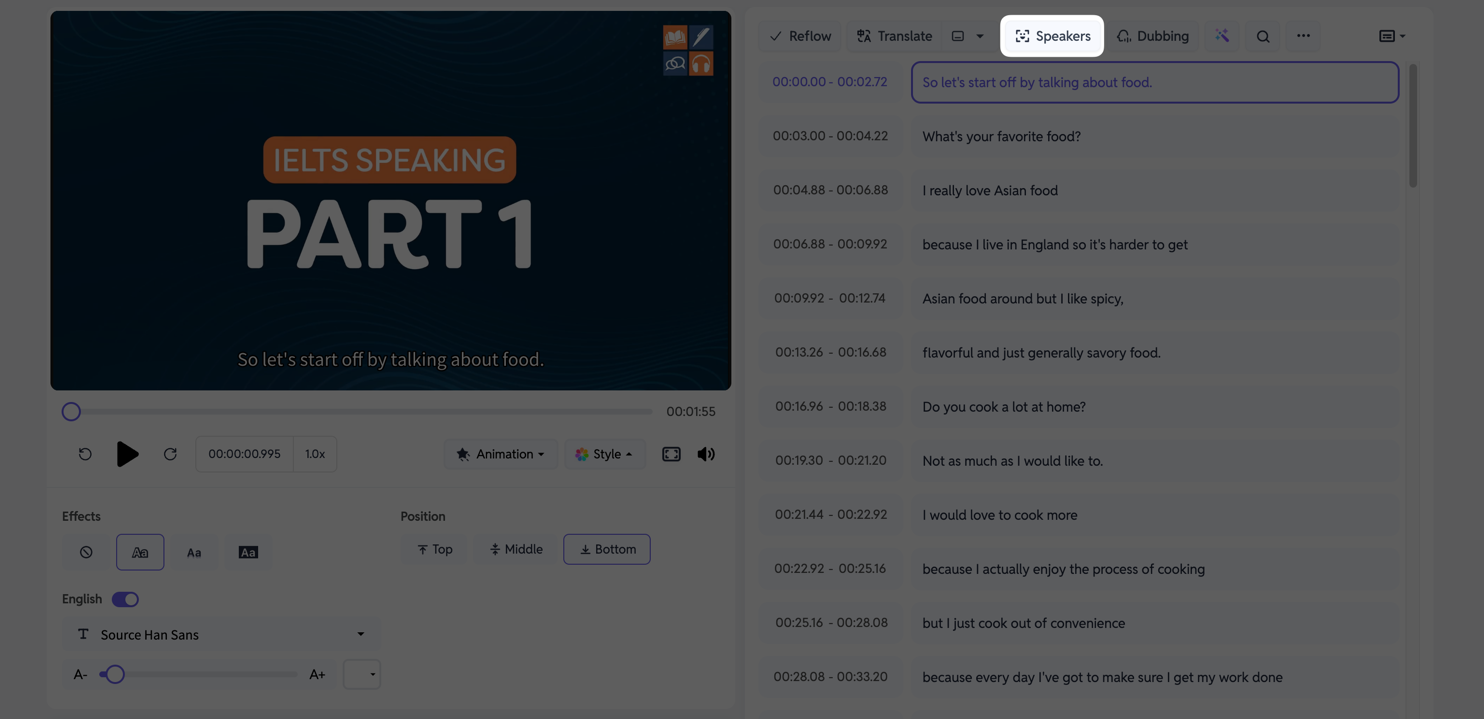
Task: Set subtitle position to Bottom
Action: click(607, 549)
